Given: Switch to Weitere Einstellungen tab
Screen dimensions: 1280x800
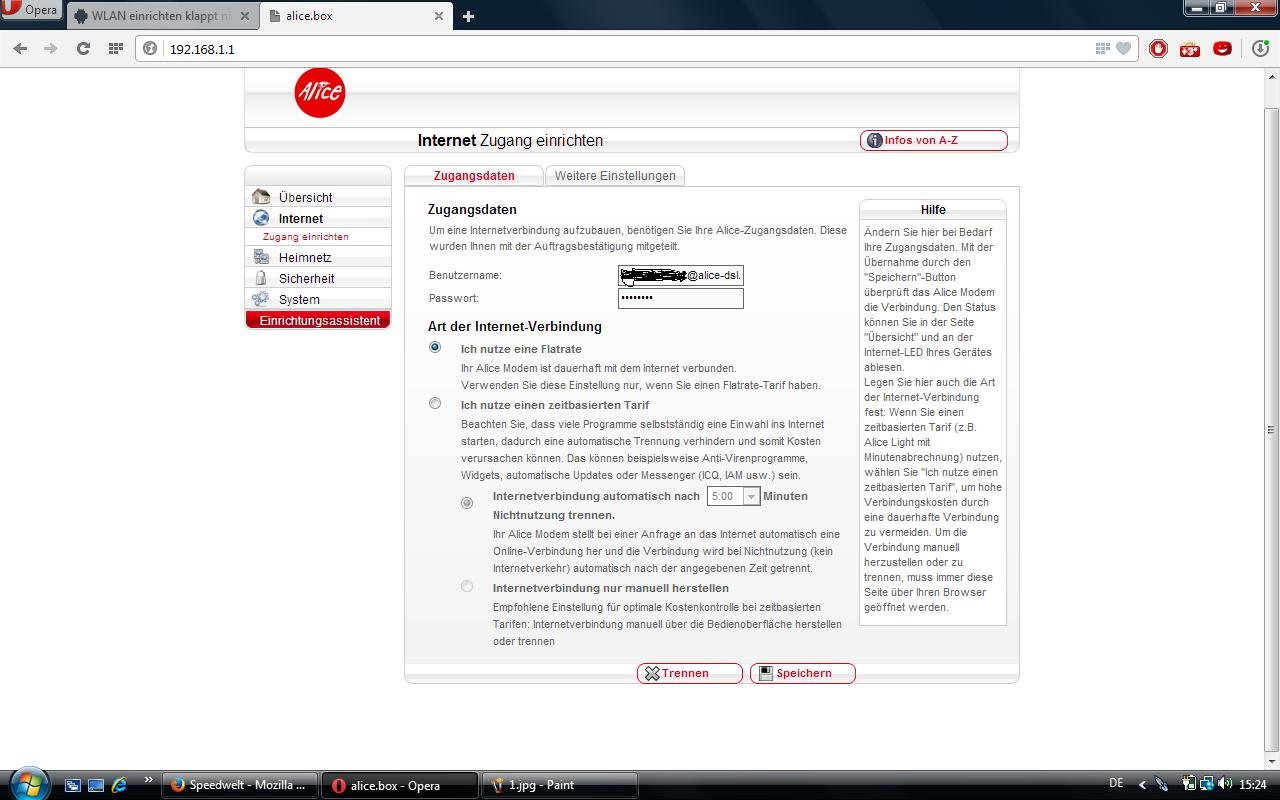Looking at the screenshot, I should (615, 175).
